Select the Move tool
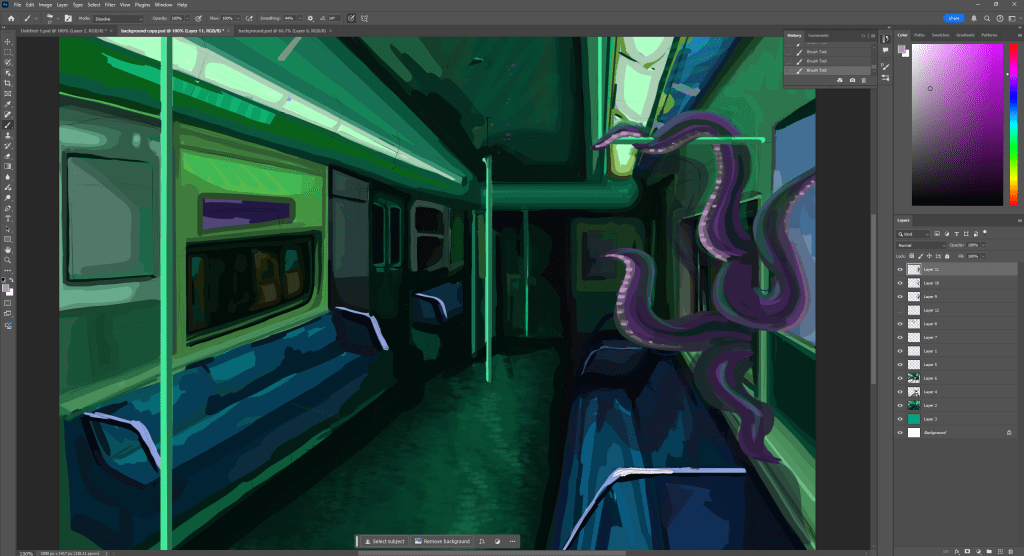1024x556 pixels. click(8, 41)
